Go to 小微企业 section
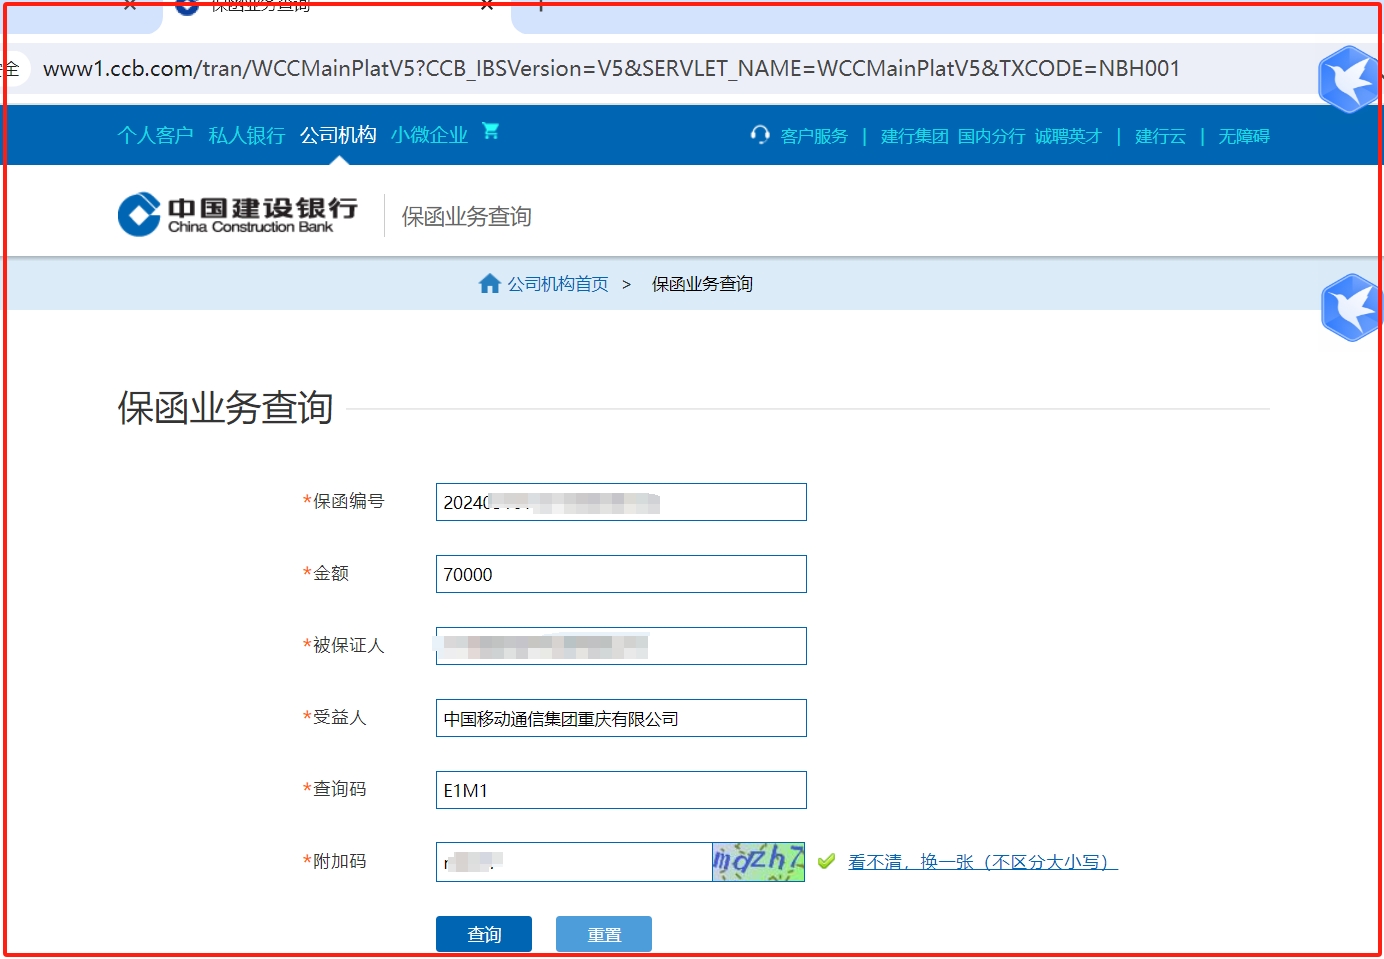 click(x=429, y=135)
